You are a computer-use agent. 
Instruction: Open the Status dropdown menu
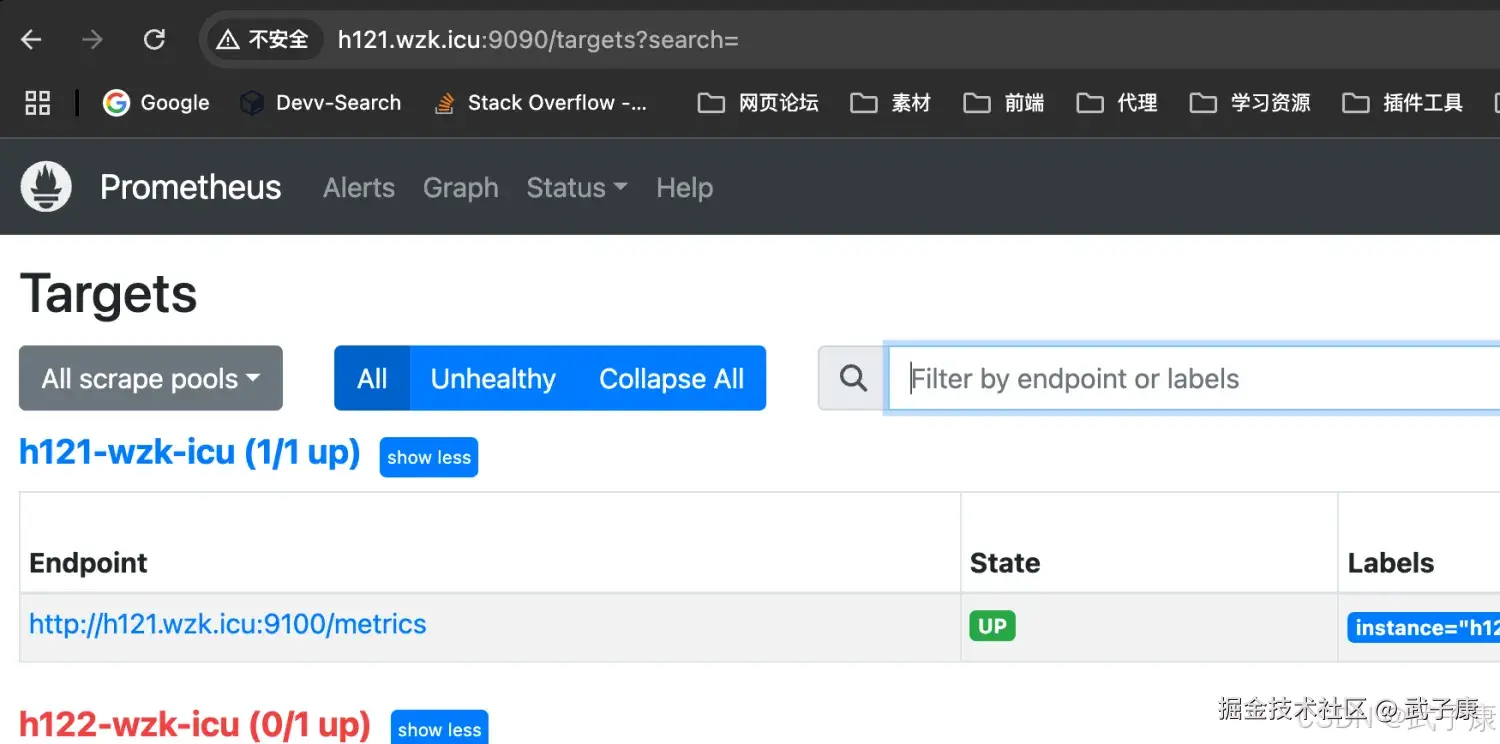coord(576,188)
